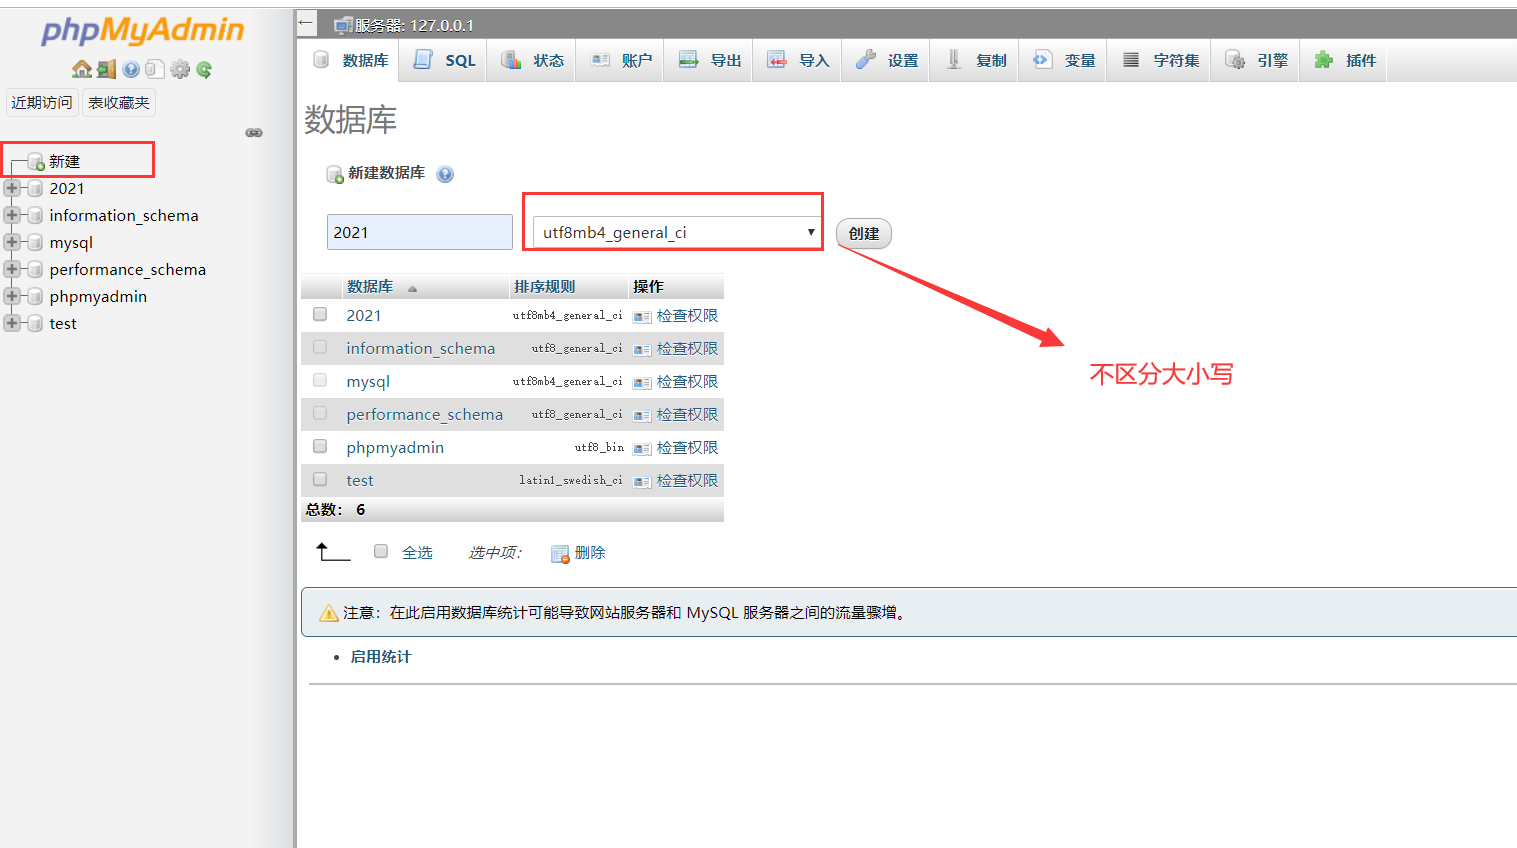The width and height of the screenshot is (1517, 848).
Task: Open the utf8mb4_general_ci collation dropdown
Action: coord(676,232)
